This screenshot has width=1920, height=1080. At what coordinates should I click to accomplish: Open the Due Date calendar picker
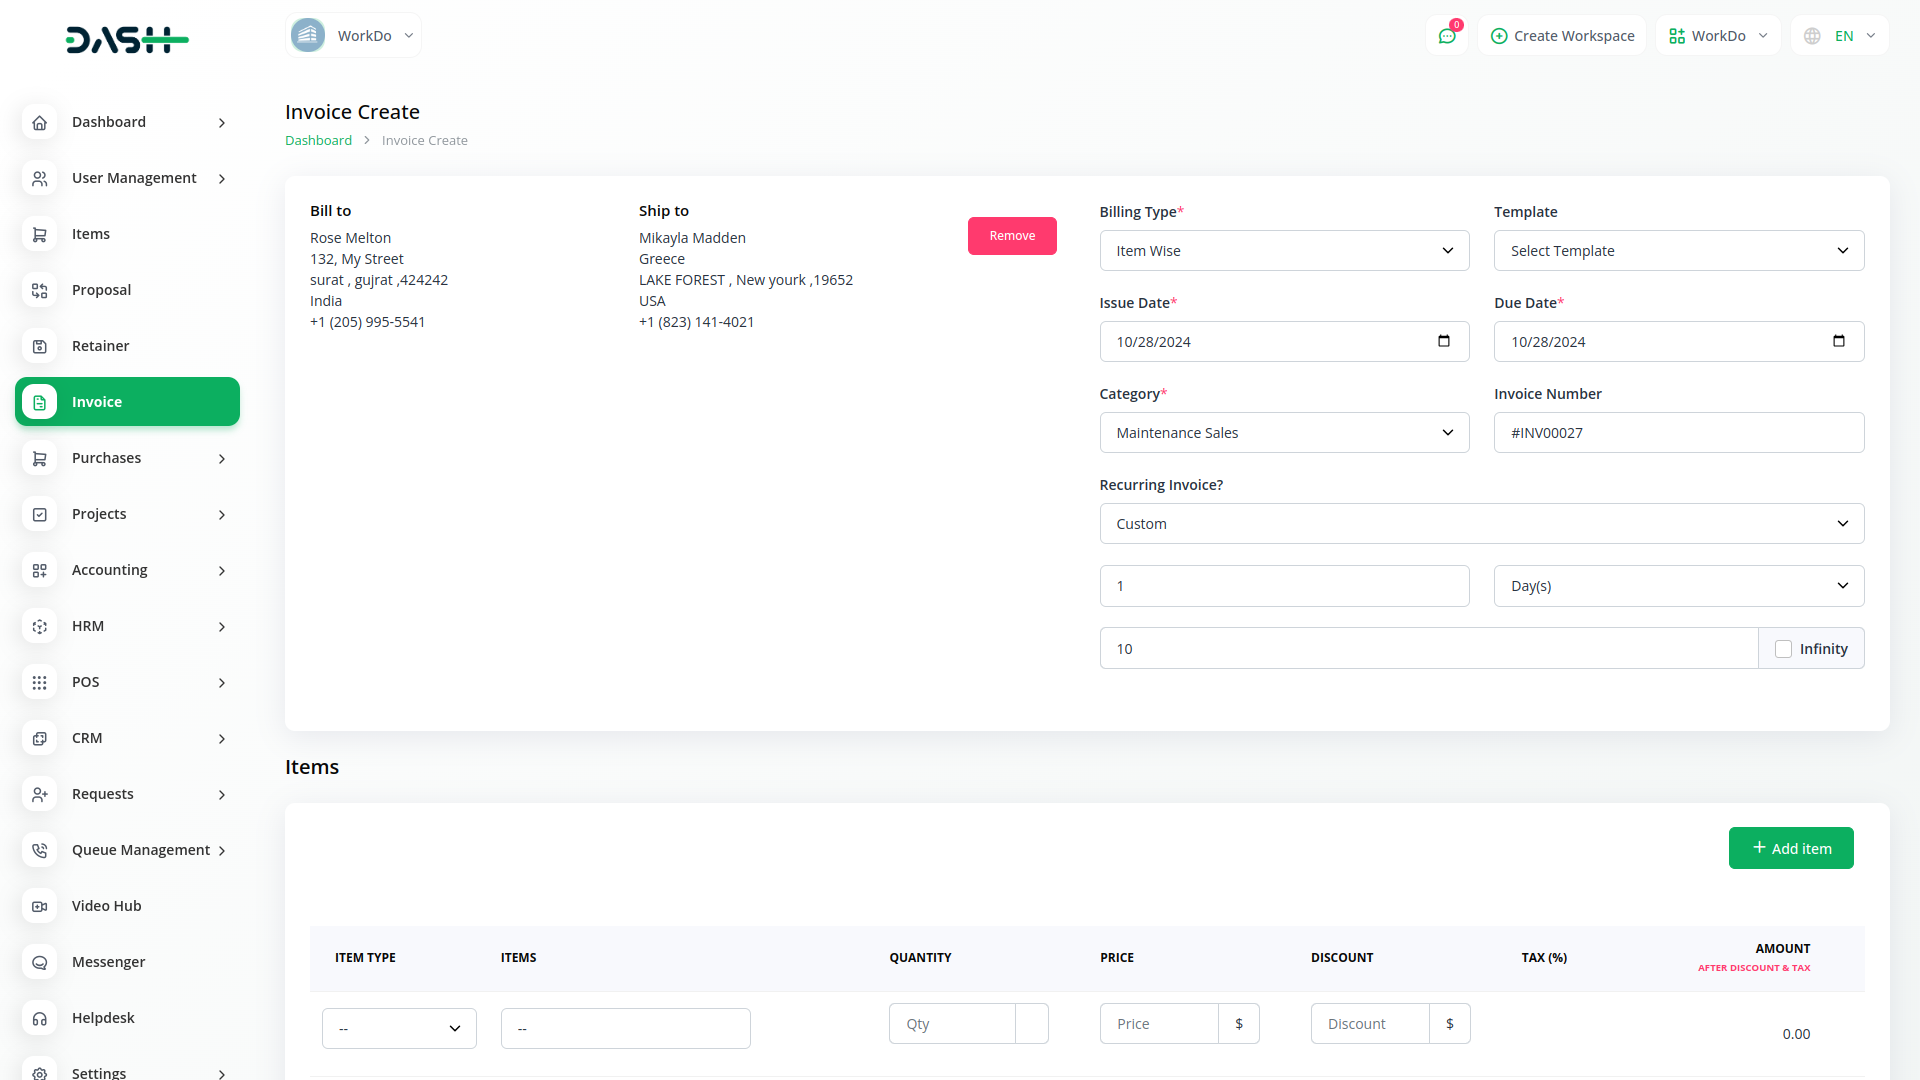click(1838, 341)
